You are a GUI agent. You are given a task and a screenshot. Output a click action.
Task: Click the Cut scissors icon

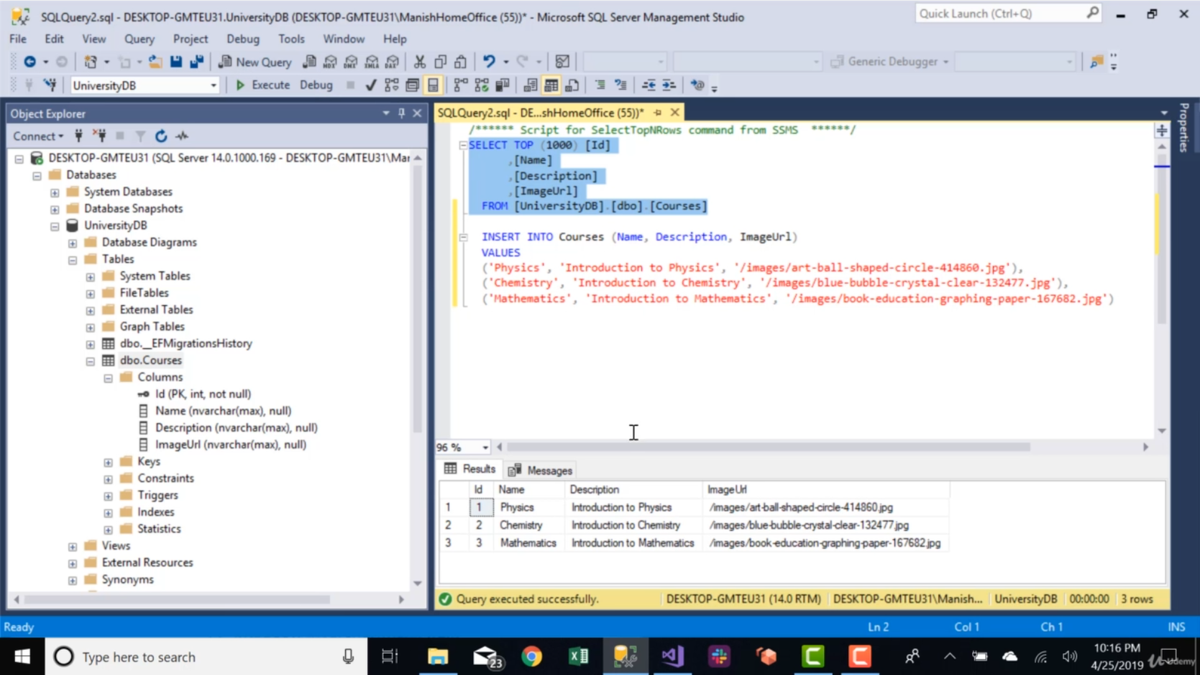(x=420, y=62)
